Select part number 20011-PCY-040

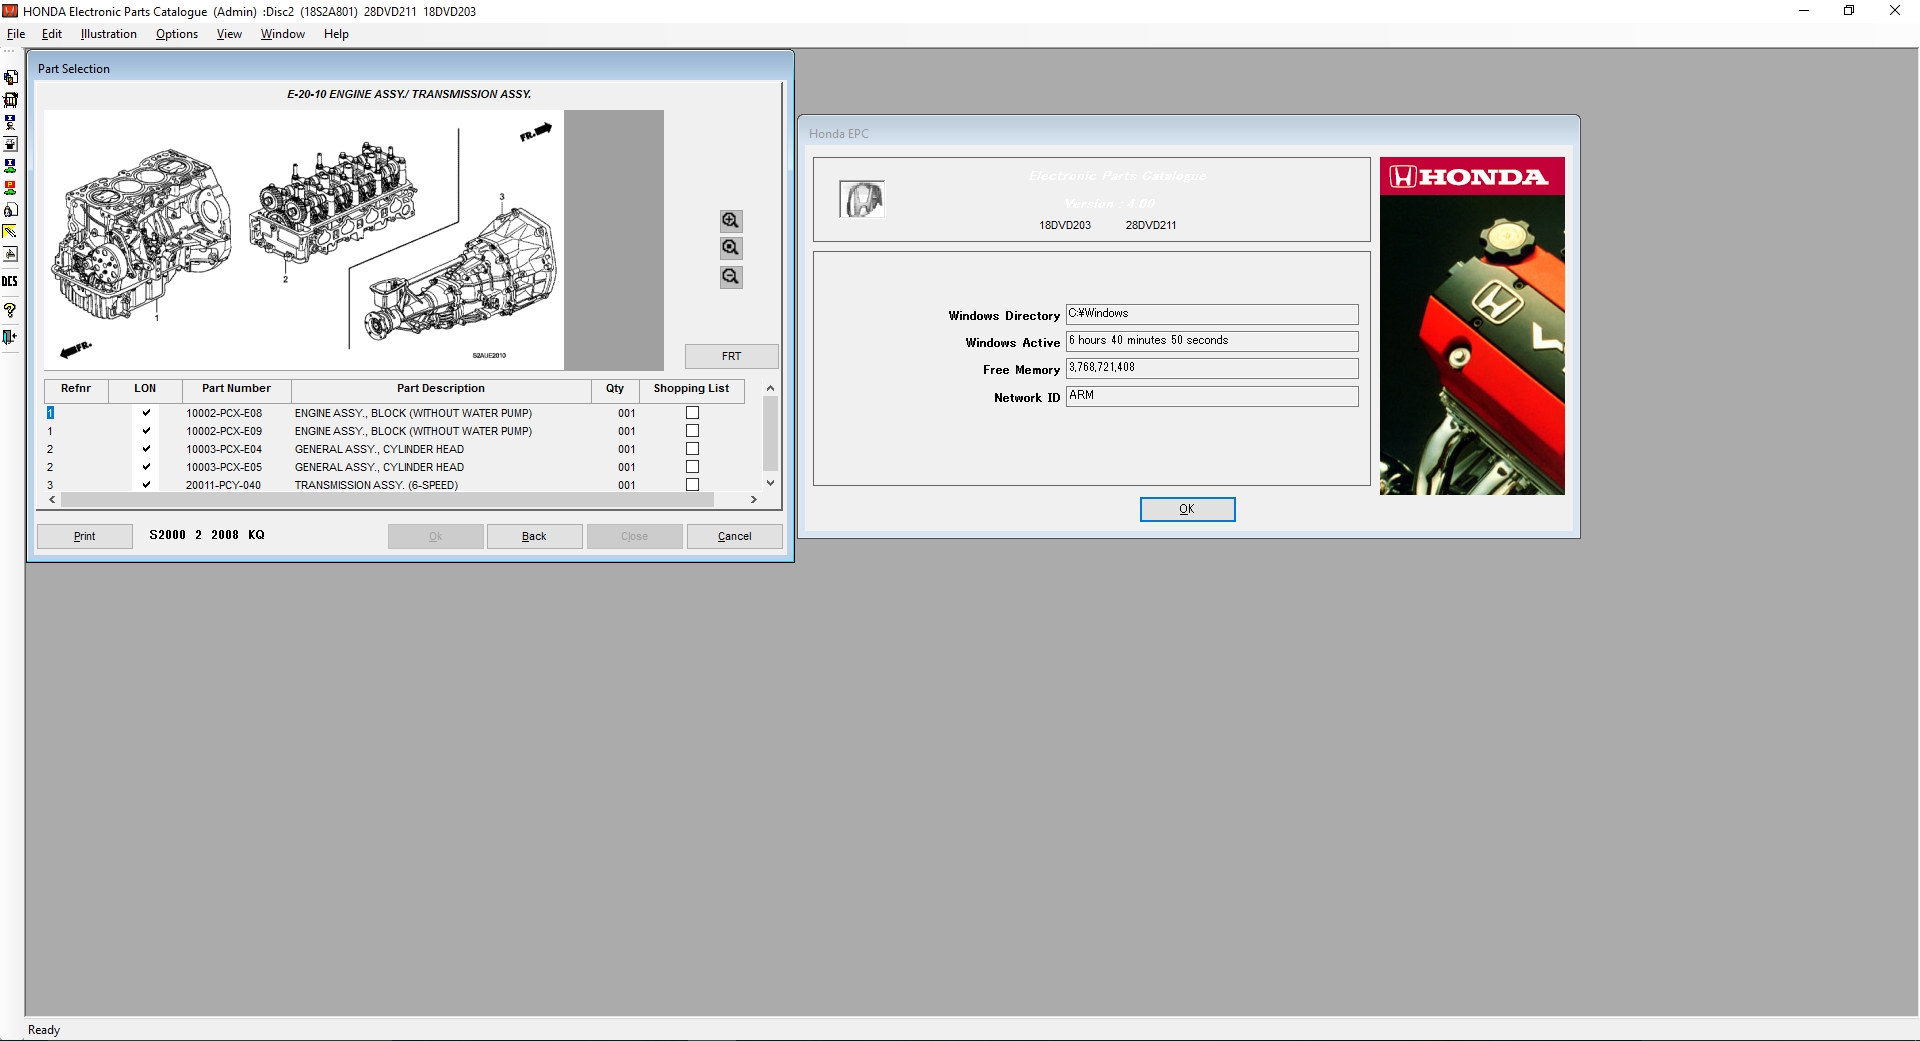tap(223, 485)
